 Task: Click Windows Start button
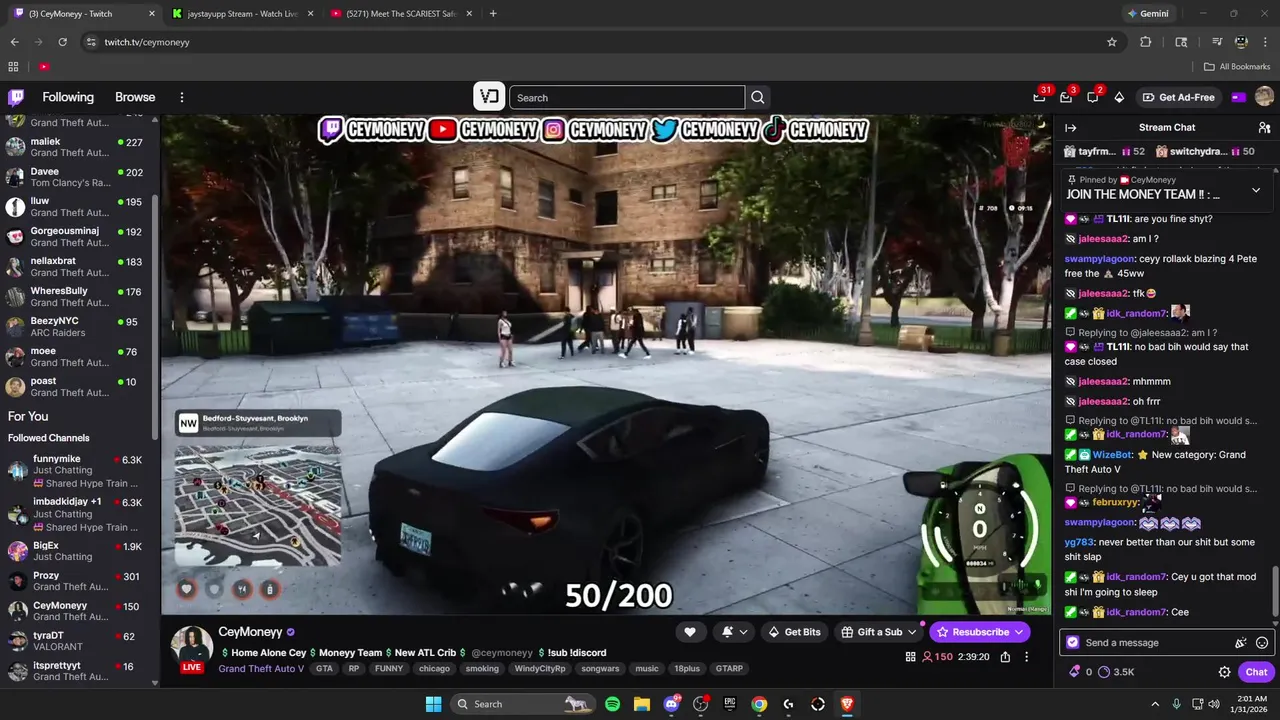click(x=433, y=704)
